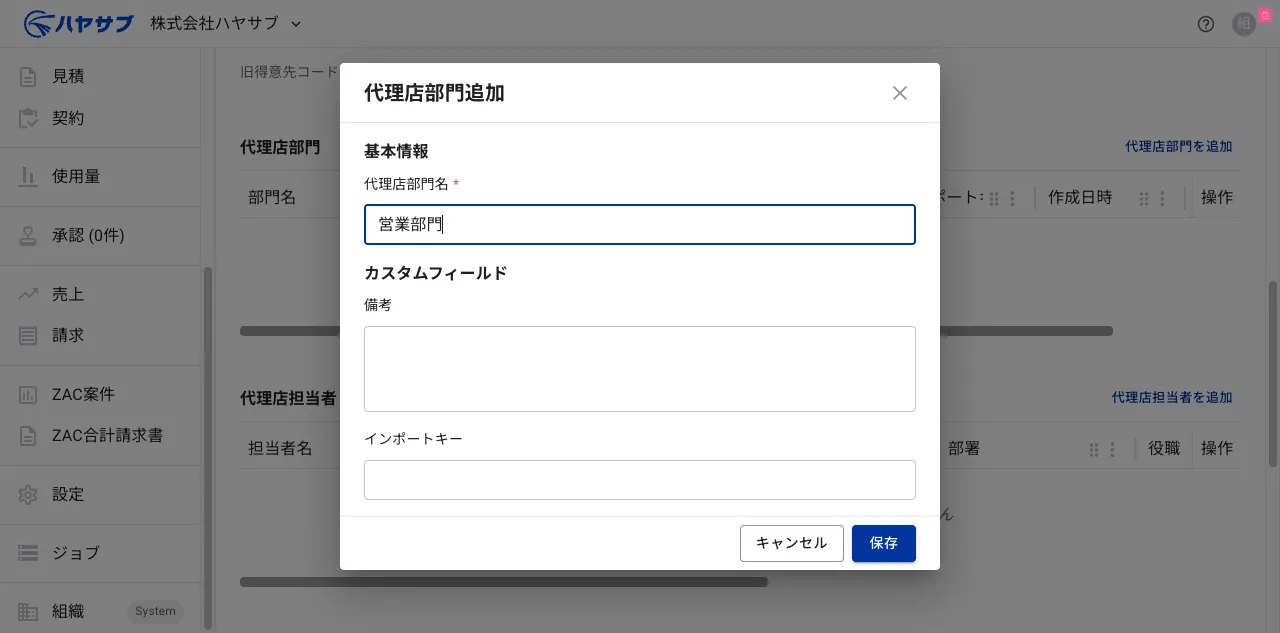Click the 担当者名 column header
The image size is (1280, 633).
coord(280,449)
